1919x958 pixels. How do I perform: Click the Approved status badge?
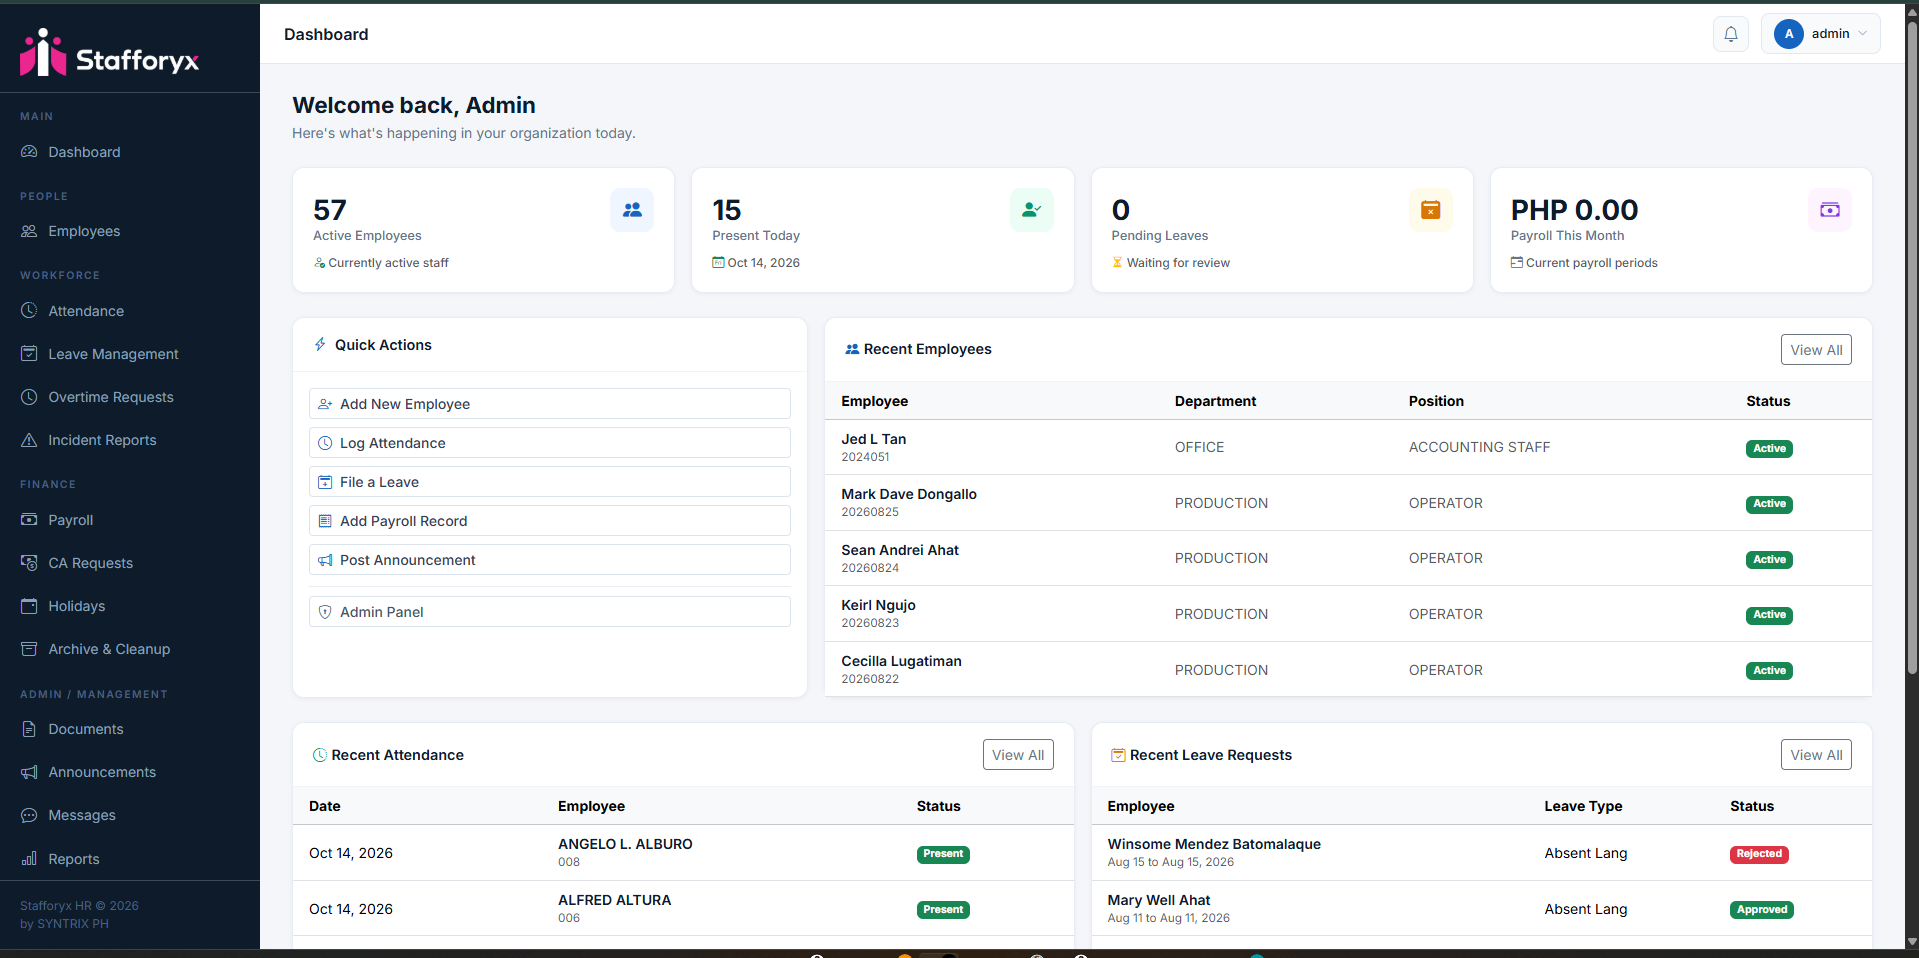tap(1762, 910)
